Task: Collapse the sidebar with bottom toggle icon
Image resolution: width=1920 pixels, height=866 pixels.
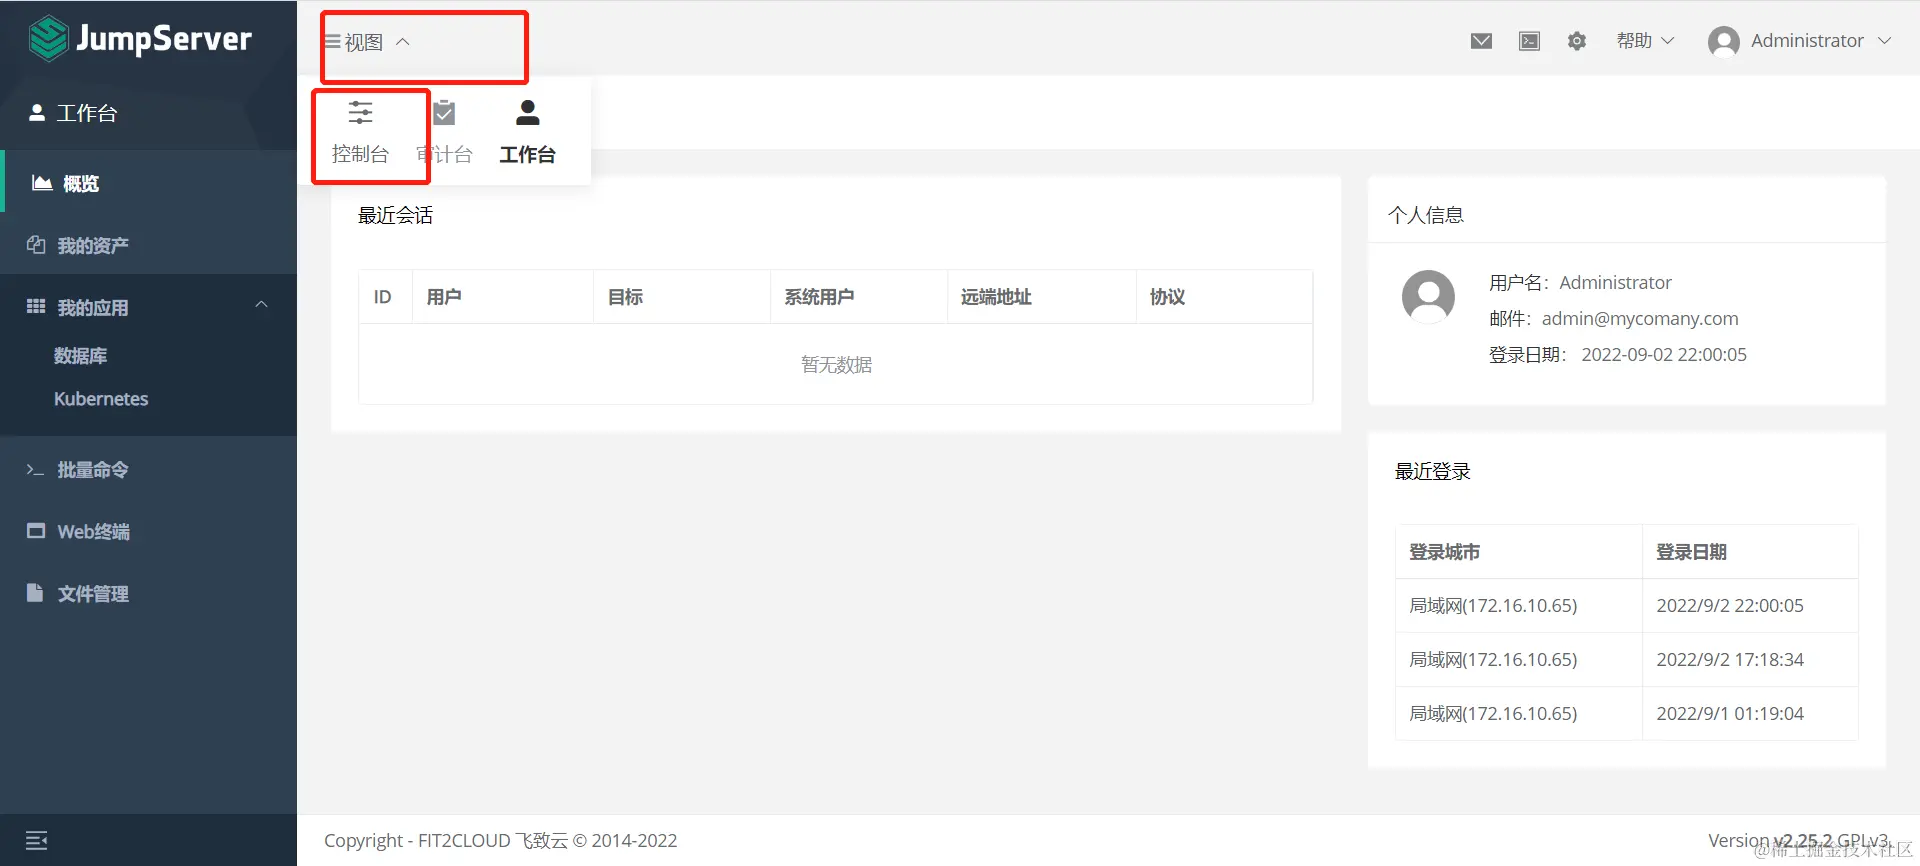Action: pos(36,840)
